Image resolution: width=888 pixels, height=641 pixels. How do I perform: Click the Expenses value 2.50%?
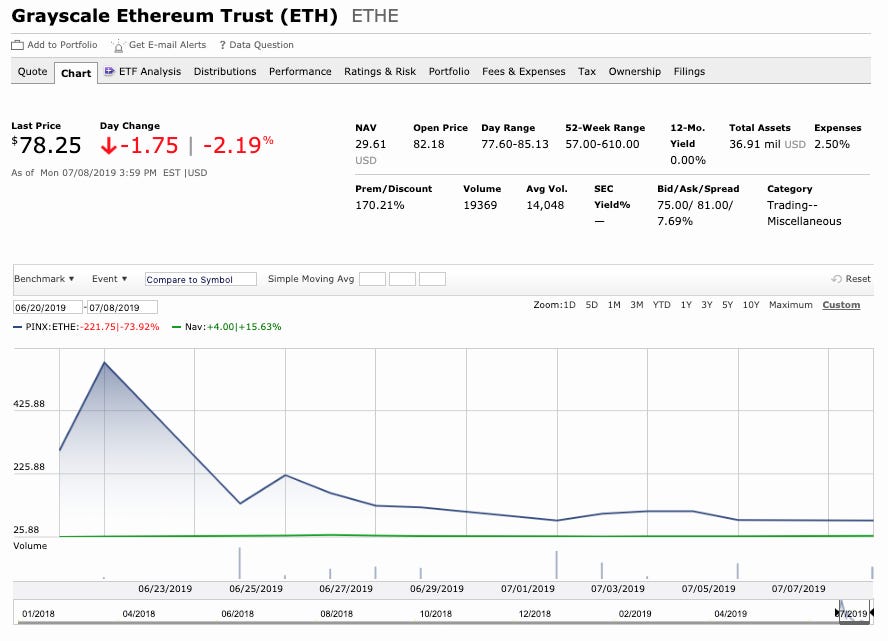tap(832, 144)
